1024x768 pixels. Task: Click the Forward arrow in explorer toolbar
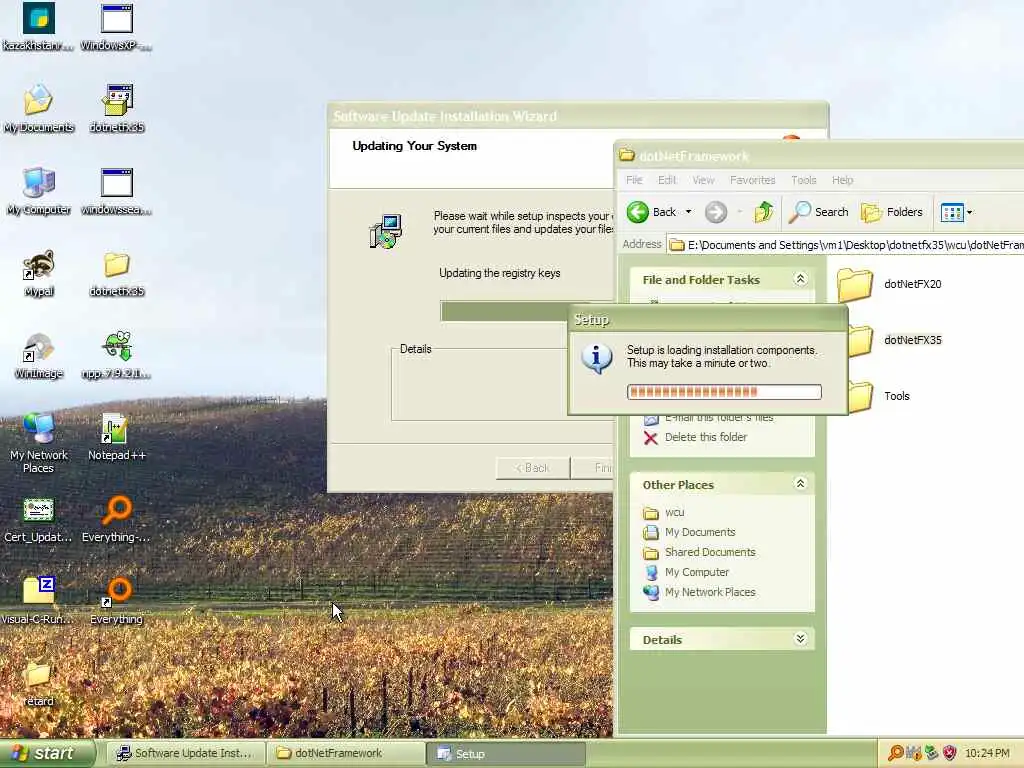tap(716, 212)
